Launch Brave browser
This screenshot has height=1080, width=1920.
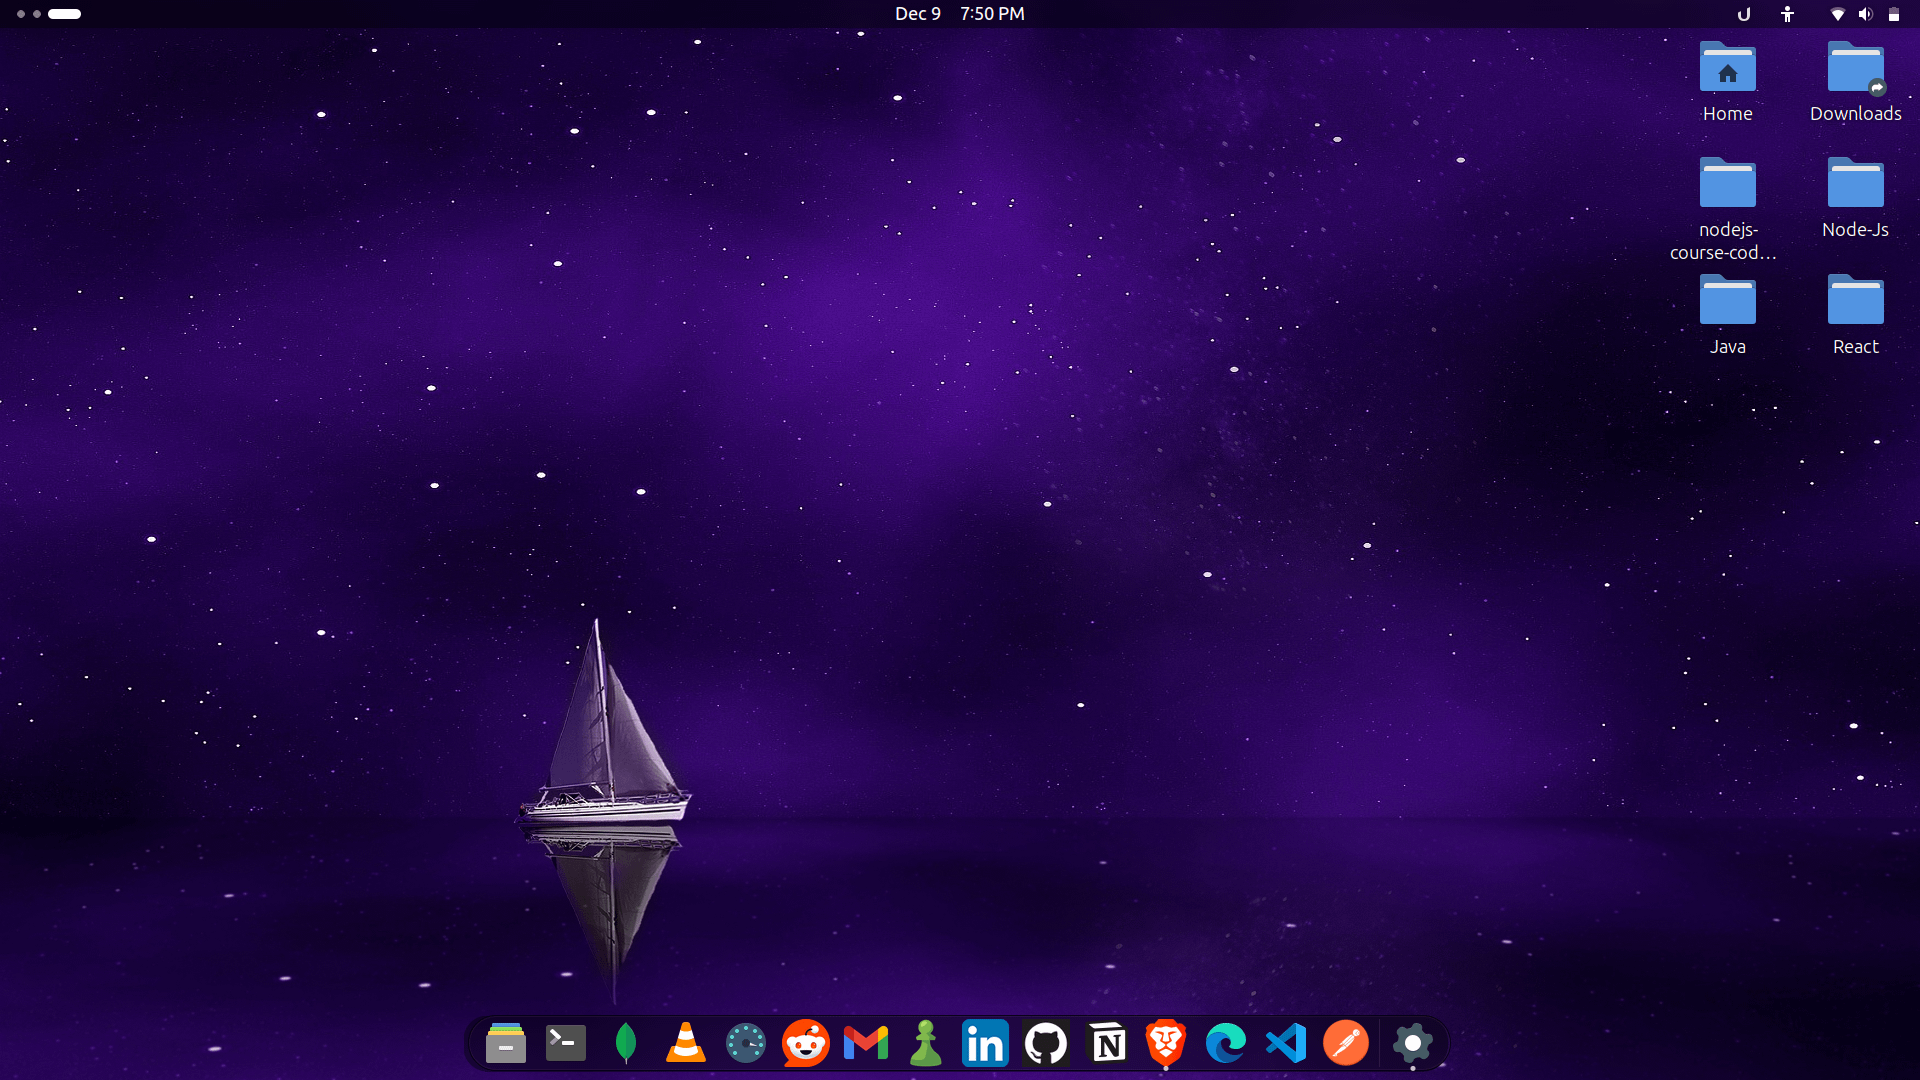pyautogui.click(x=1166, y=1044)
